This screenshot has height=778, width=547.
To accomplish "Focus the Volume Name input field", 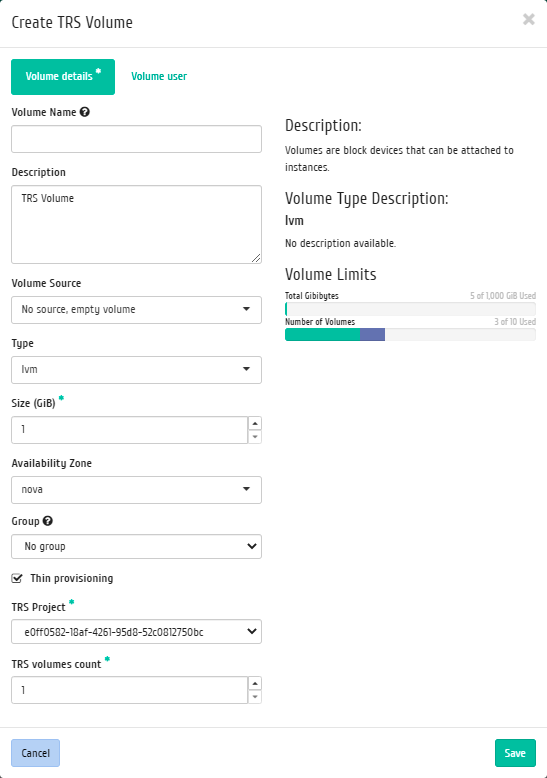I will (137, 139).
